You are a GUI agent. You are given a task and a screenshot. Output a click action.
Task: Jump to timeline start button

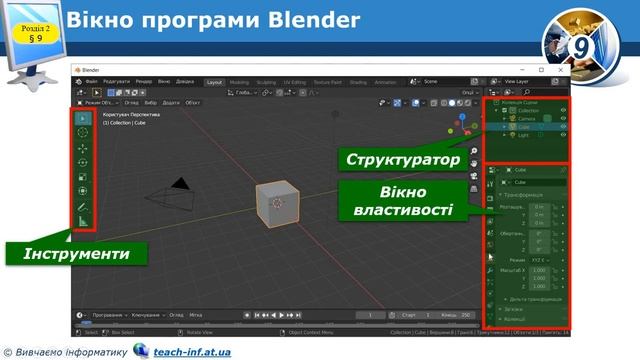click(257, 315)
